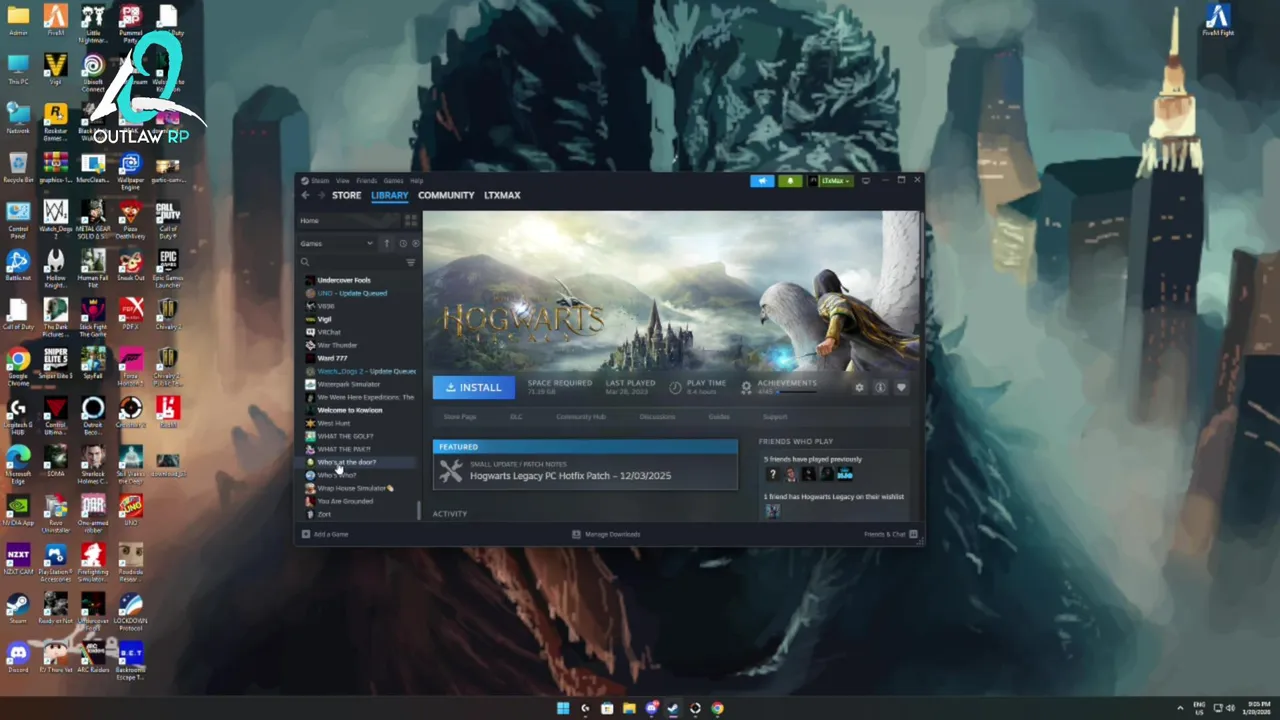The height and width of the screenshot is (720, 1280).
Task: Open the Friends menu
Action: (x=367, y=181)
